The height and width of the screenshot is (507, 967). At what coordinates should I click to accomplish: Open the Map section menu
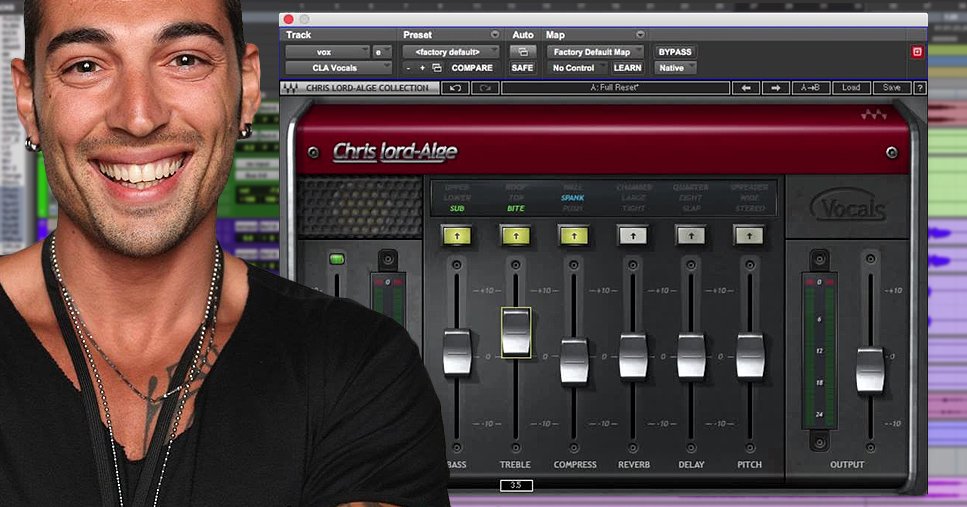[x=555, y=35]
